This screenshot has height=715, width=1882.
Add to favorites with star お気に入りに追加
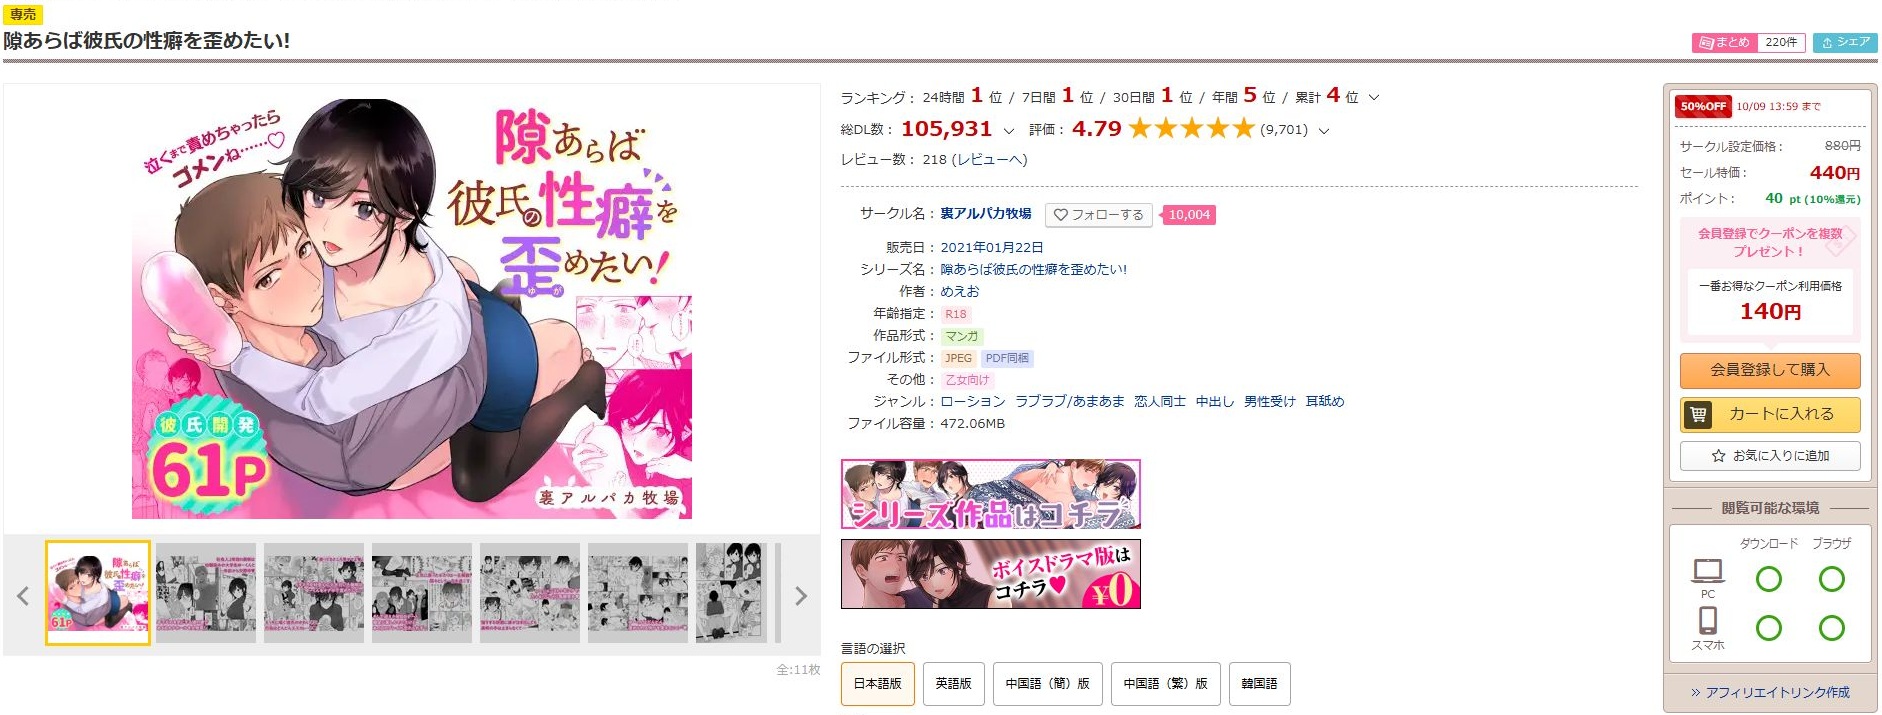point(1770,456)
